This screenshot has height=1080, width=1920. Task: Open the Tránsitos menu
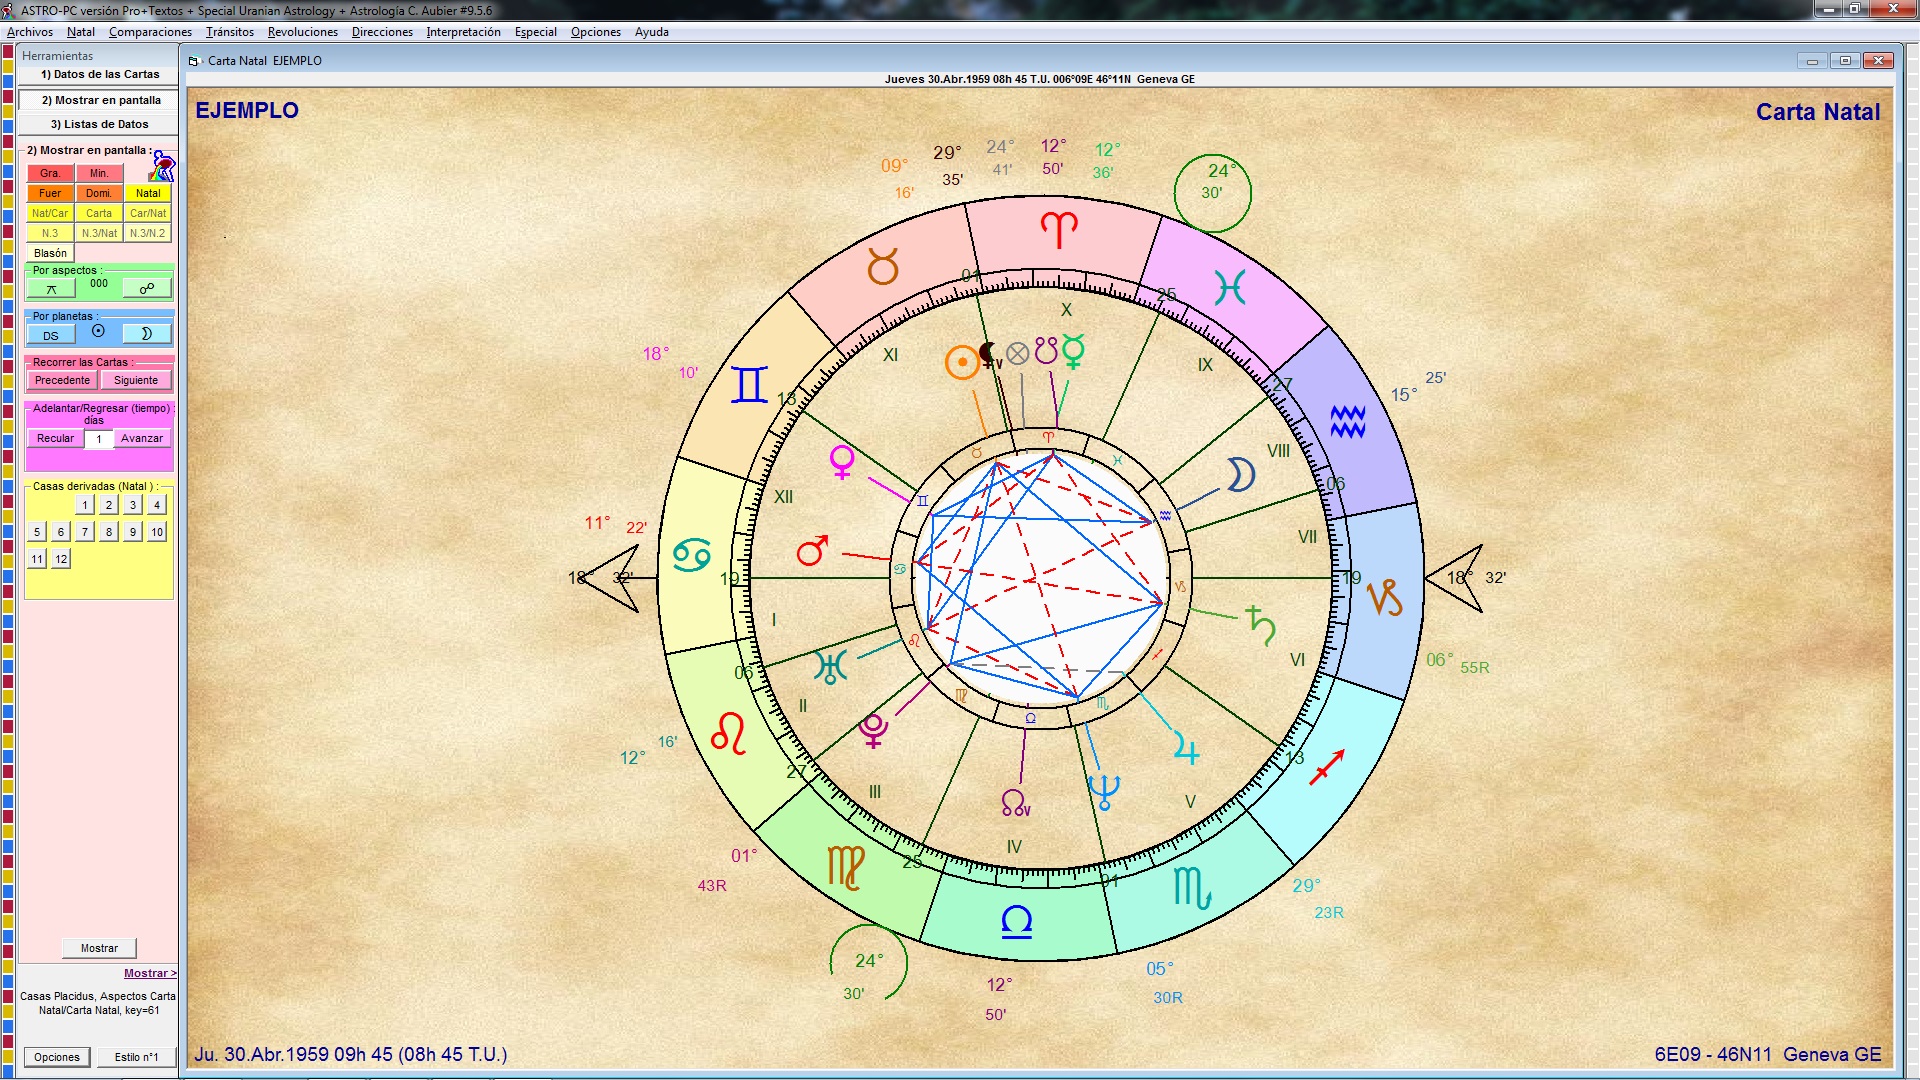click(229, 32)
